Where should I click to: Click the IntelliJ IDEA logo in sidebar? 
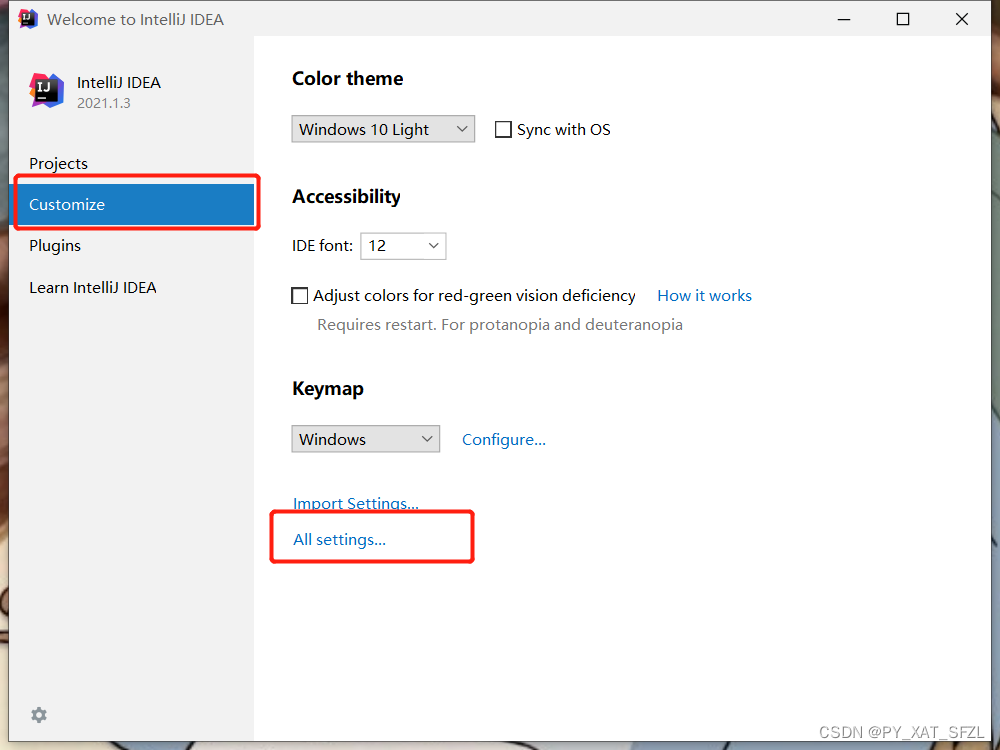tap(47, 91)
